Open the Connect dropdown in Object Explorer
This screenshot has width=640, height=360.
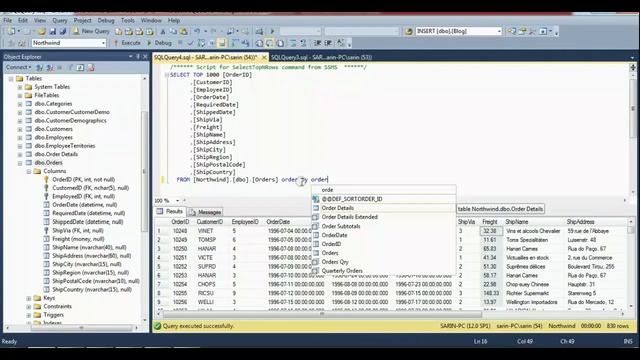pos(18,67)
